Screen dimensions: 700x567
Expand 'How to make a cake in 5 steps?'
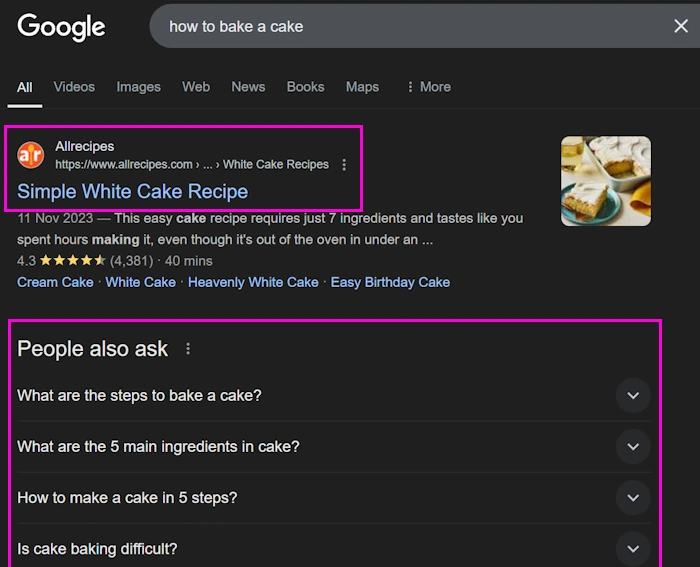(333, 498)
